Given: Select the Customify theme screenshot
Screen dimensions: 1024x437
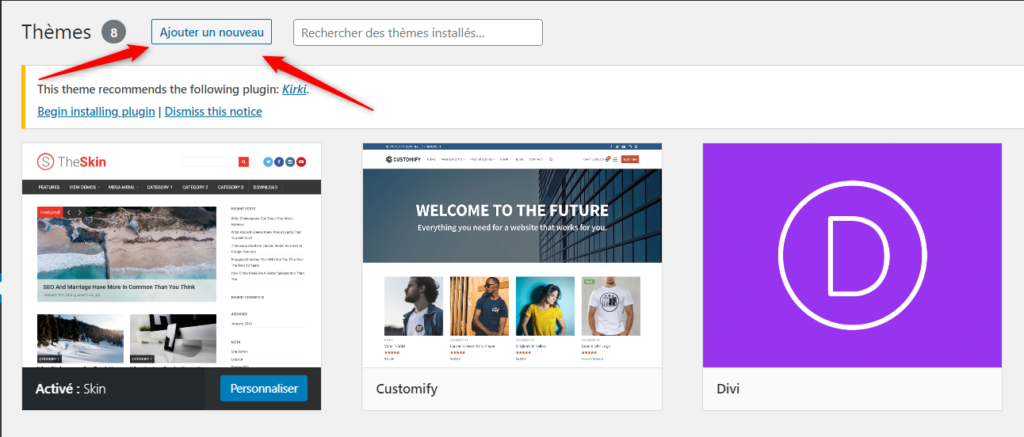Looking at the screenshot, I should tap(511, 255).
